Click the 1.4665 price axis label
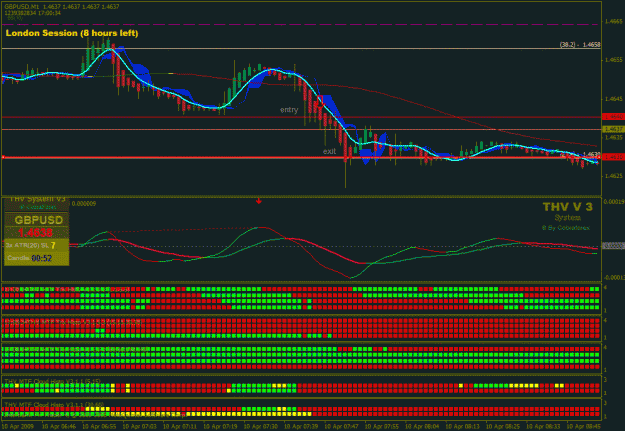625x431 pixels. (614, 22)
